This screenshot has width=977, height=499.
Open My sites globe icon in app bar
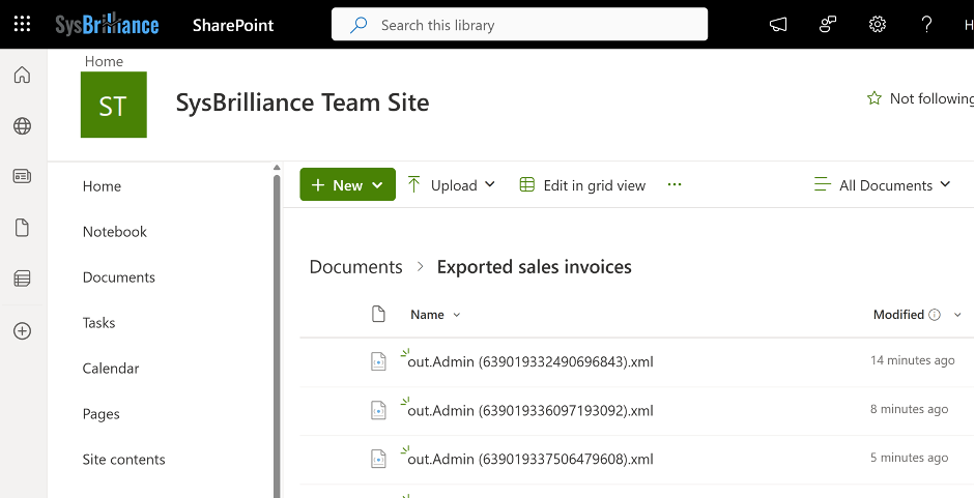[22, 126]
